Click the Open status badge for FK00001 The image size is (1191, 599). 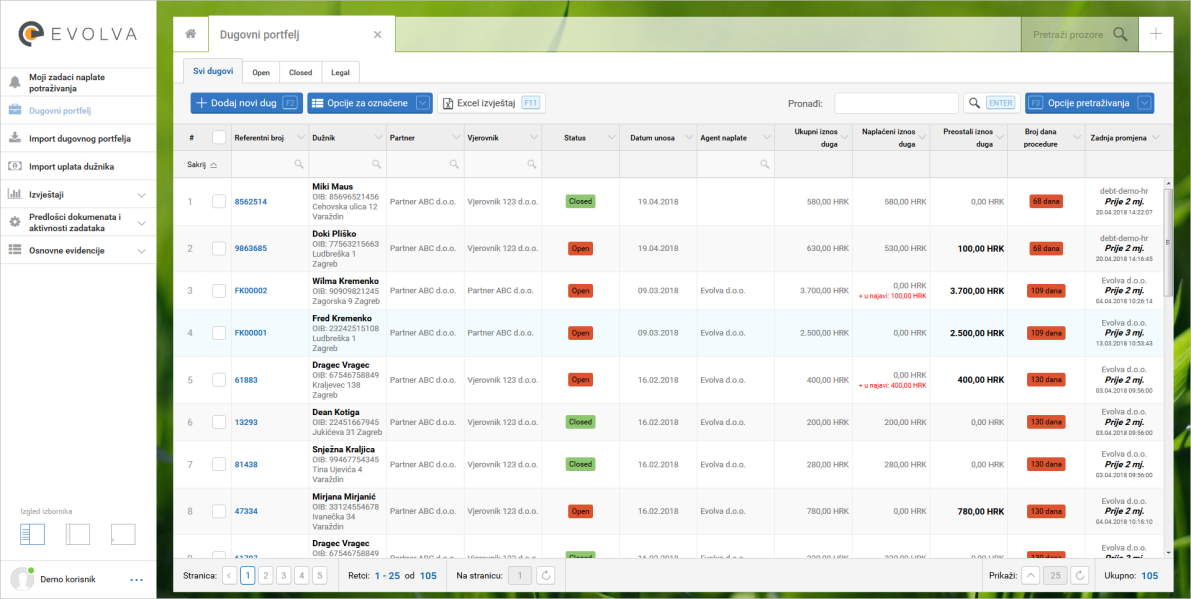580,333
